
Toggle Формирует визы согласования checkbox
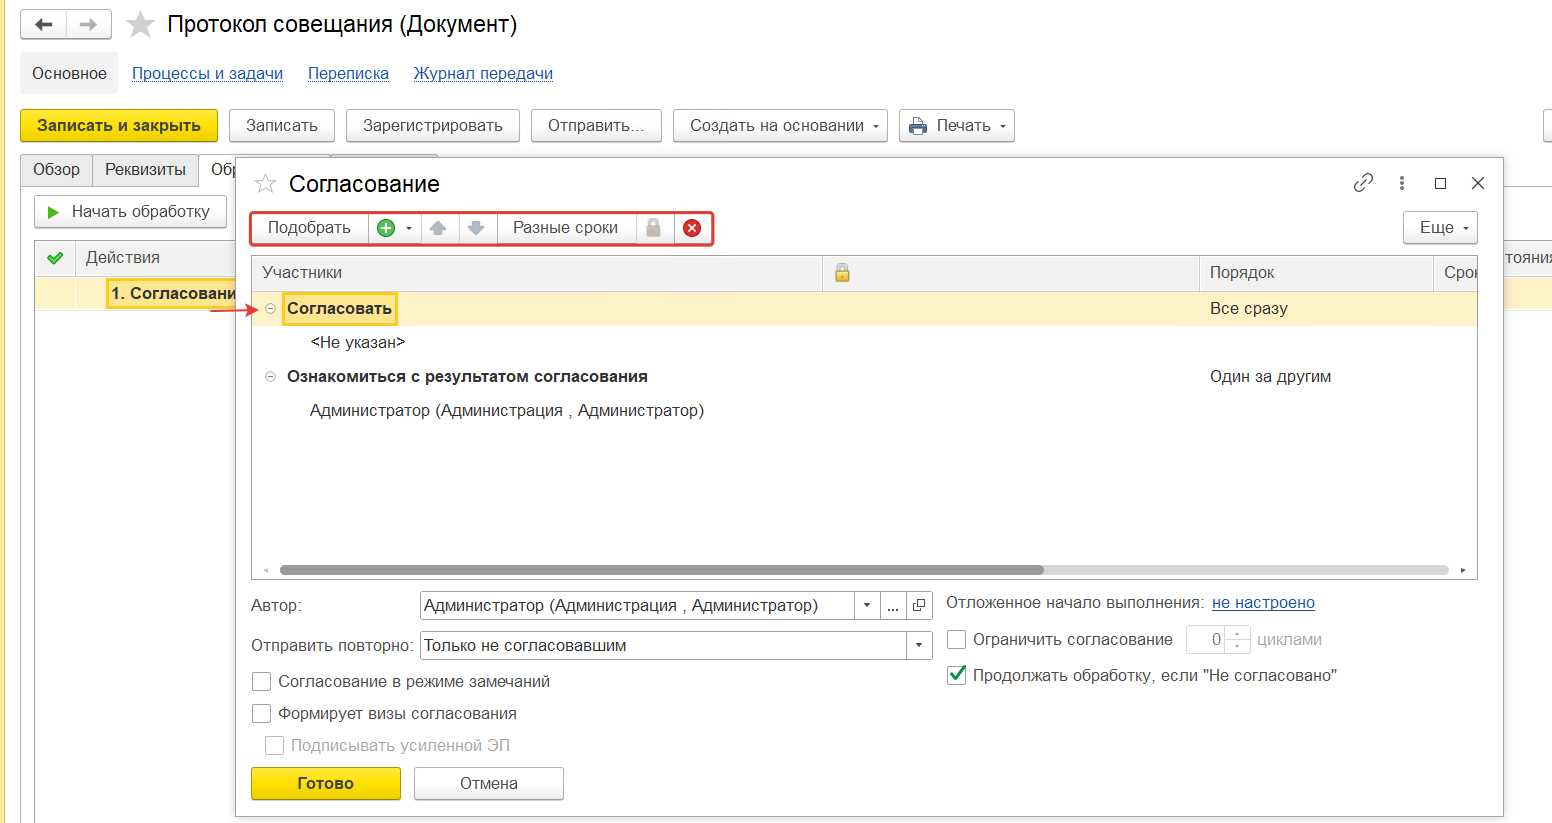(x=262, y=714)
